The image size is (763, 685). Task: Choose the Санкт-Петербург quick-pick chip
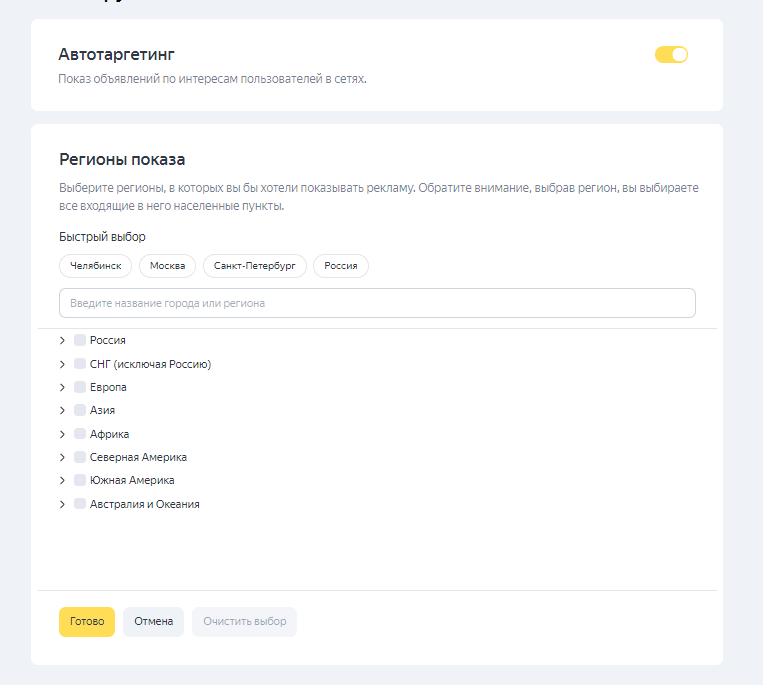(254, 266)
